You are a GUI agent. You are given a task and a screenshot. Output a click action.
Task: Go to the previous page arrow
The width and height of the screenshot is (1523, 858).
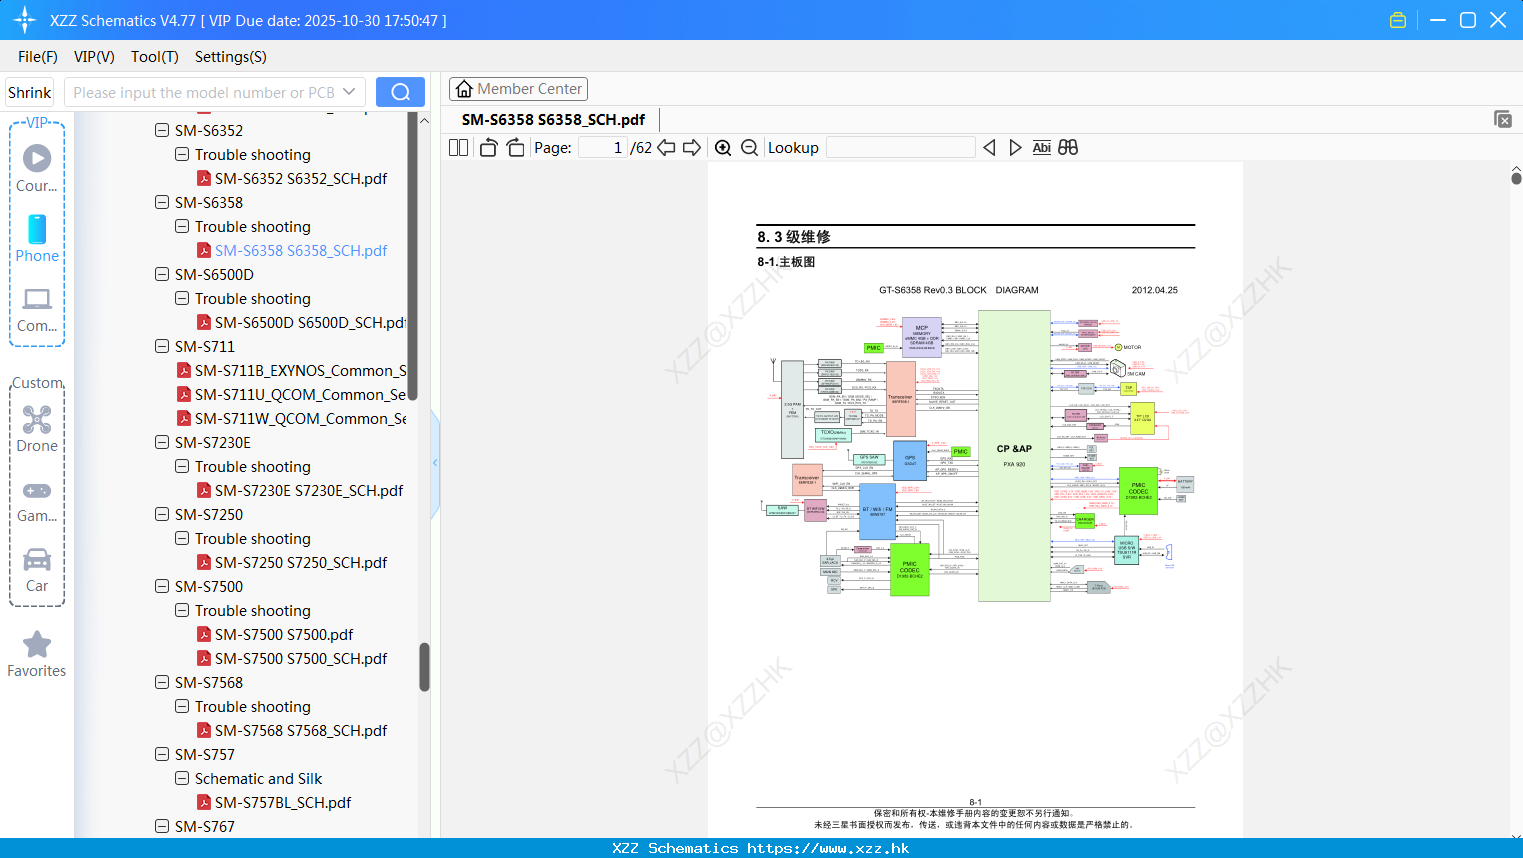(x=666, y=148)
